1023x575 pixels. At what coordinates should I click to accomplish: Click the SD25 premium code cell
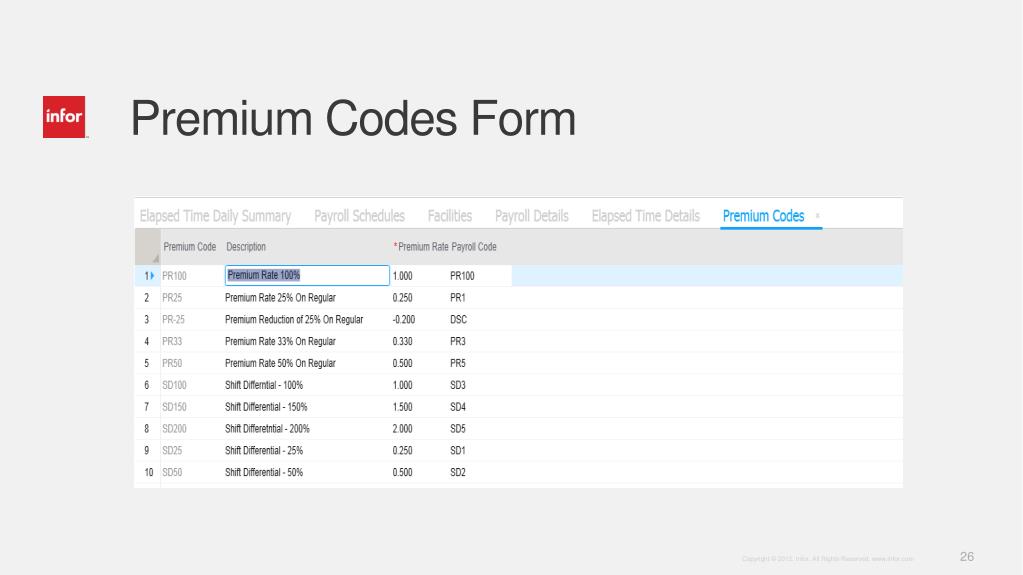tap(172, 451)
